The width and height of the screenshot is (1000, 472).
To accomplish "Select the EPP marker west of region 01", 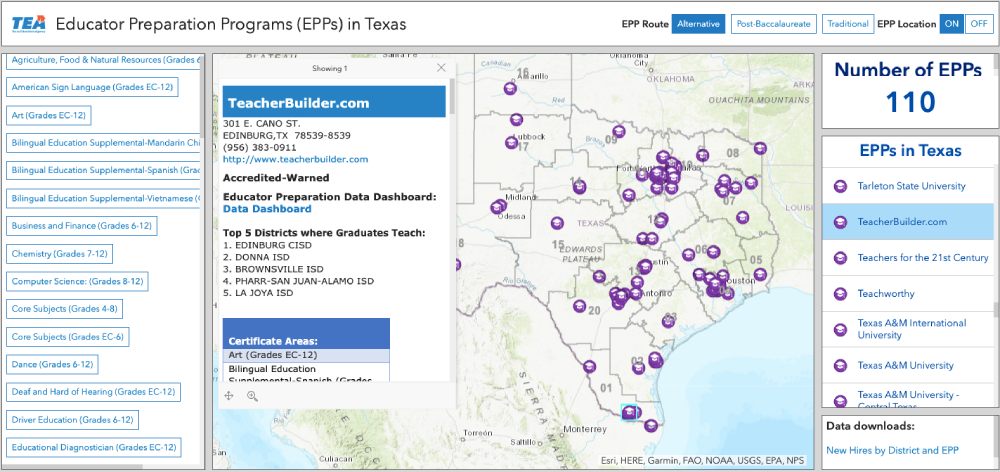I will (589, 367).
